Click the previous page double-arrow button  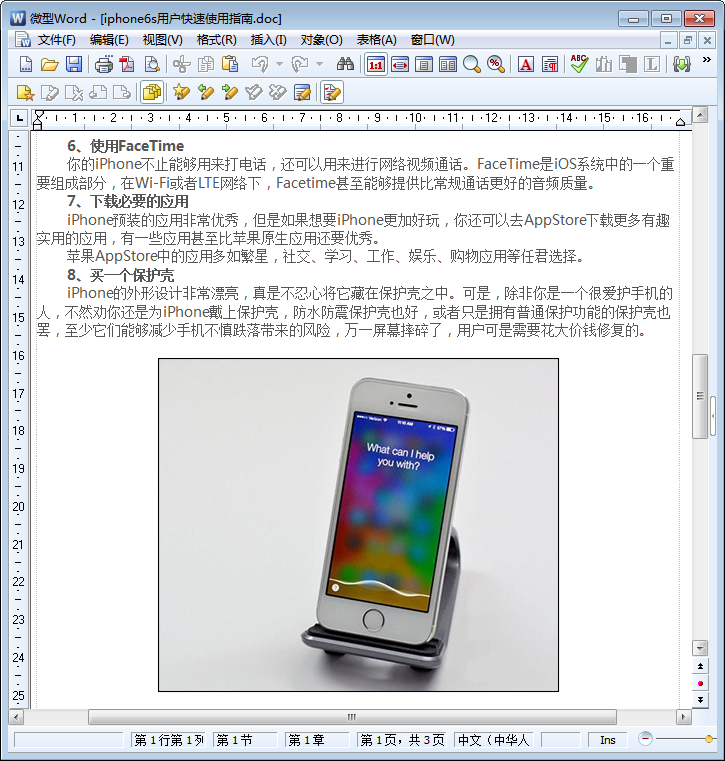pos(700,666)
